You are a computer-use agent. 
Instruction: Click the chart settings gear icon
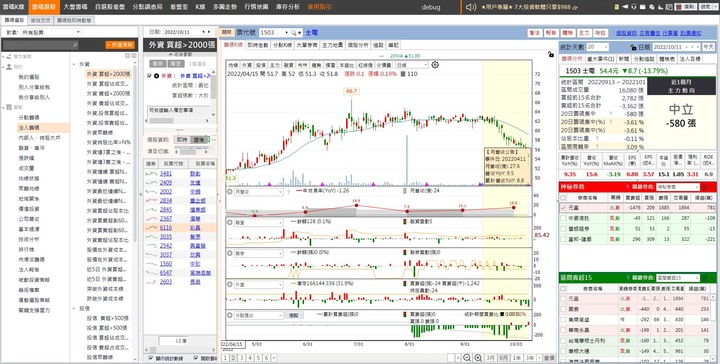click(435, 65)
